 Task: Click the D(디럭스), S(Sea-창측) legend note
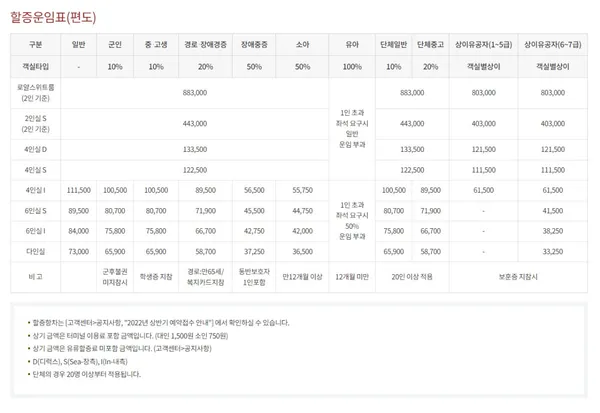[80, 361]
